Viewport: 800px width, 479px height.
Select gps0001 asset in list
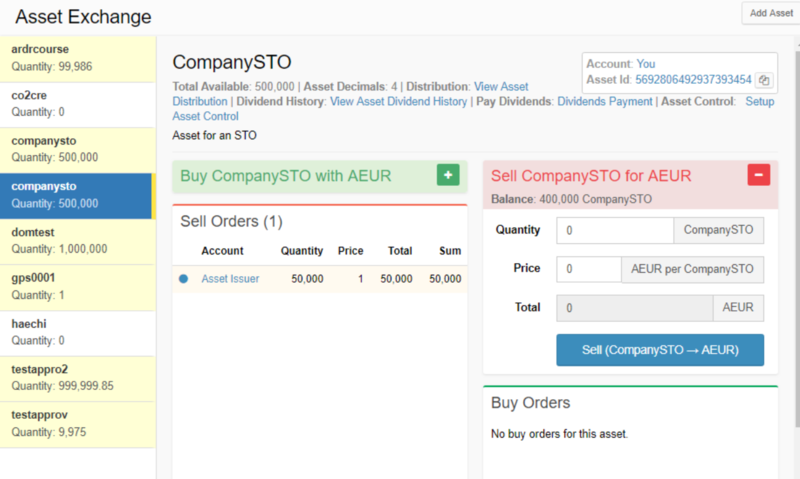tap(78, 287)
